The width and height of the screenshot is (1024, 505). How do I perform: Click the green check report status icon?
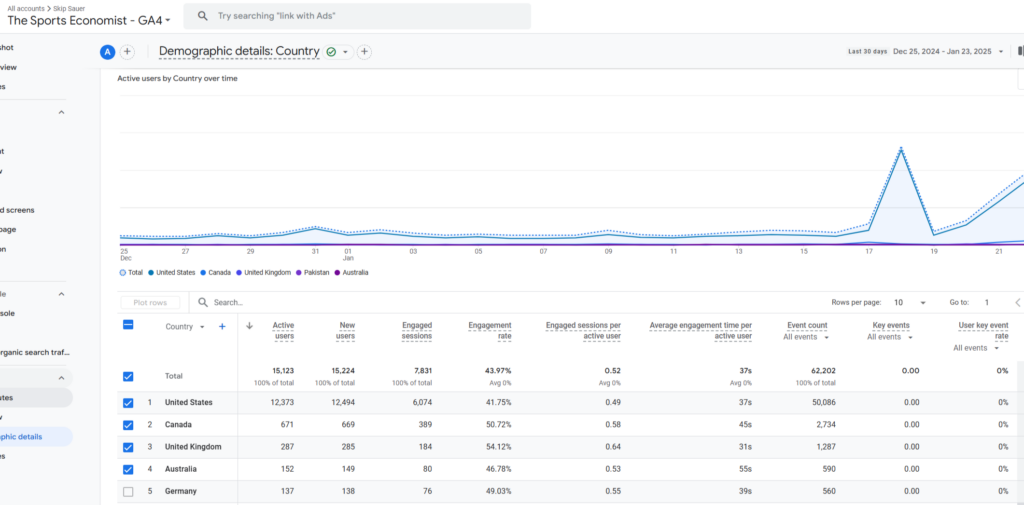[x=331, y=52]
